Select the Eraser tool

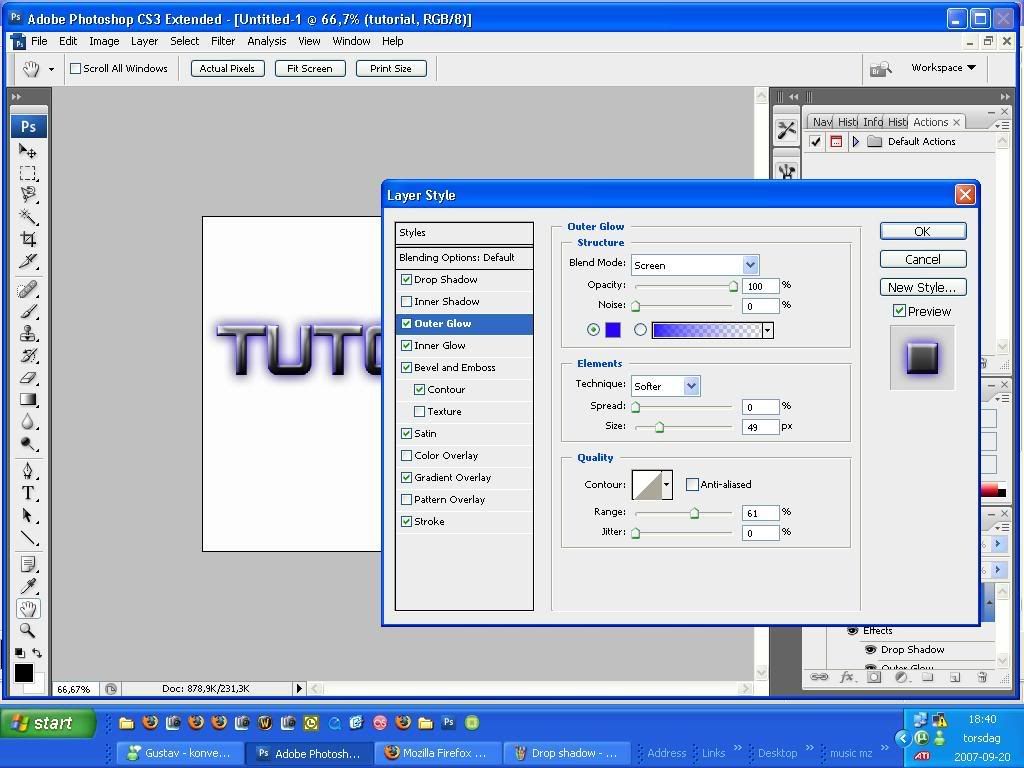tap(27, 377)
